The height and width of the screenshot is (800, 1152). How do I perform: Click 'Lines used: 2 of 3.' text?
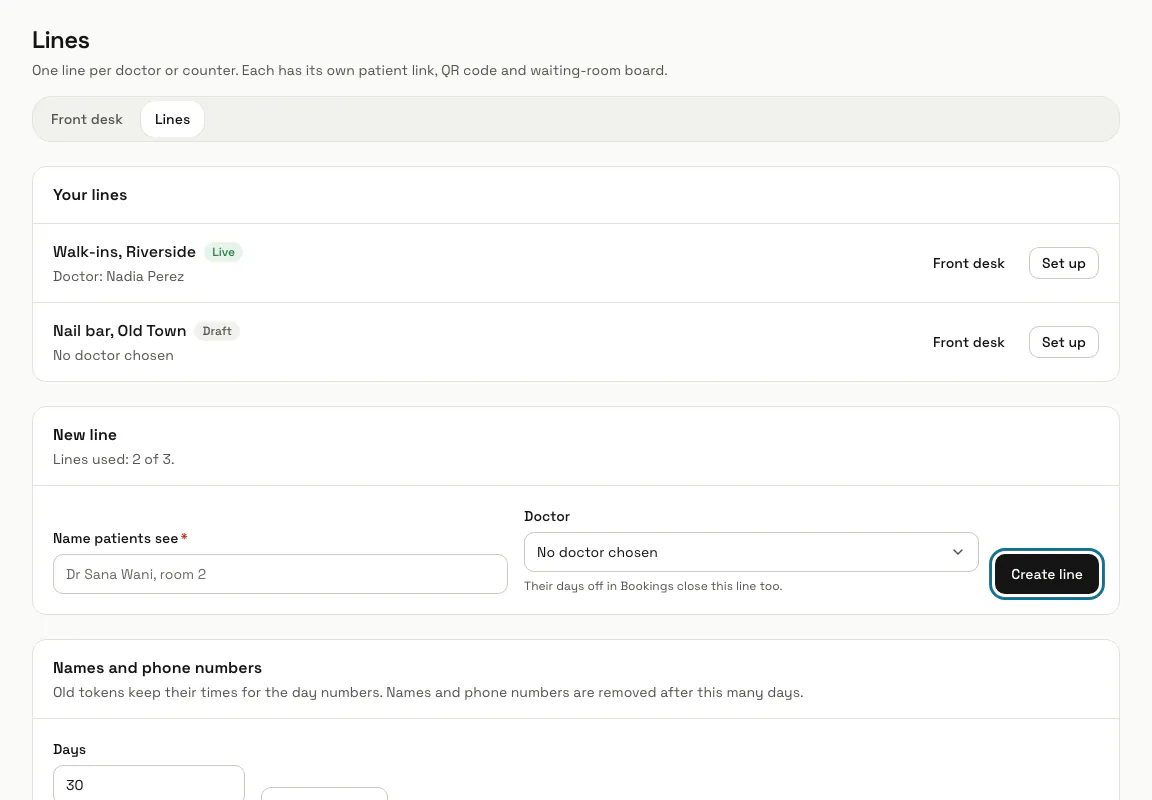click(113, 459)
